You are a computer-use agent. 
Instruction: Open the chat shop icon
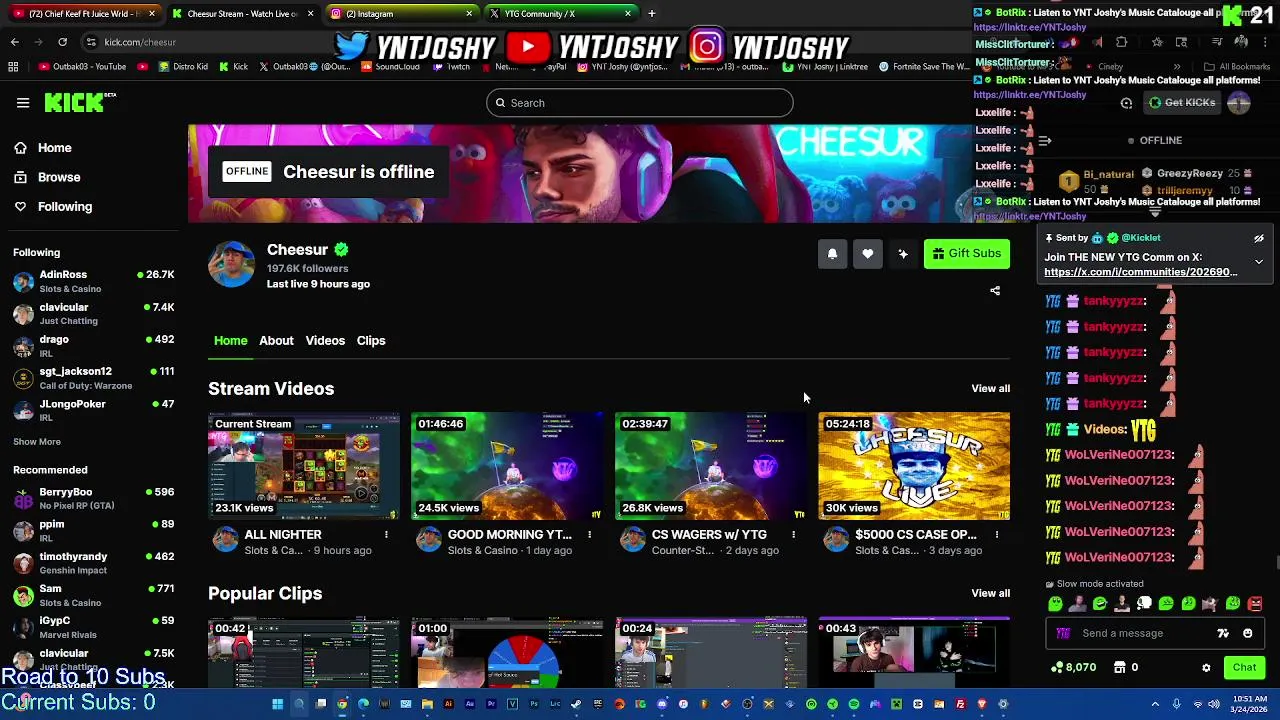(x=1120, y=668)
